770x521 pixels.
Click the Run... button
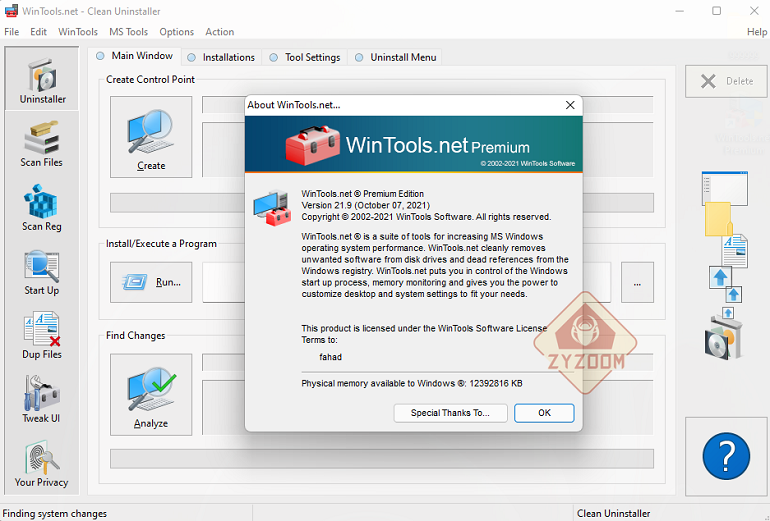point(151,282)
